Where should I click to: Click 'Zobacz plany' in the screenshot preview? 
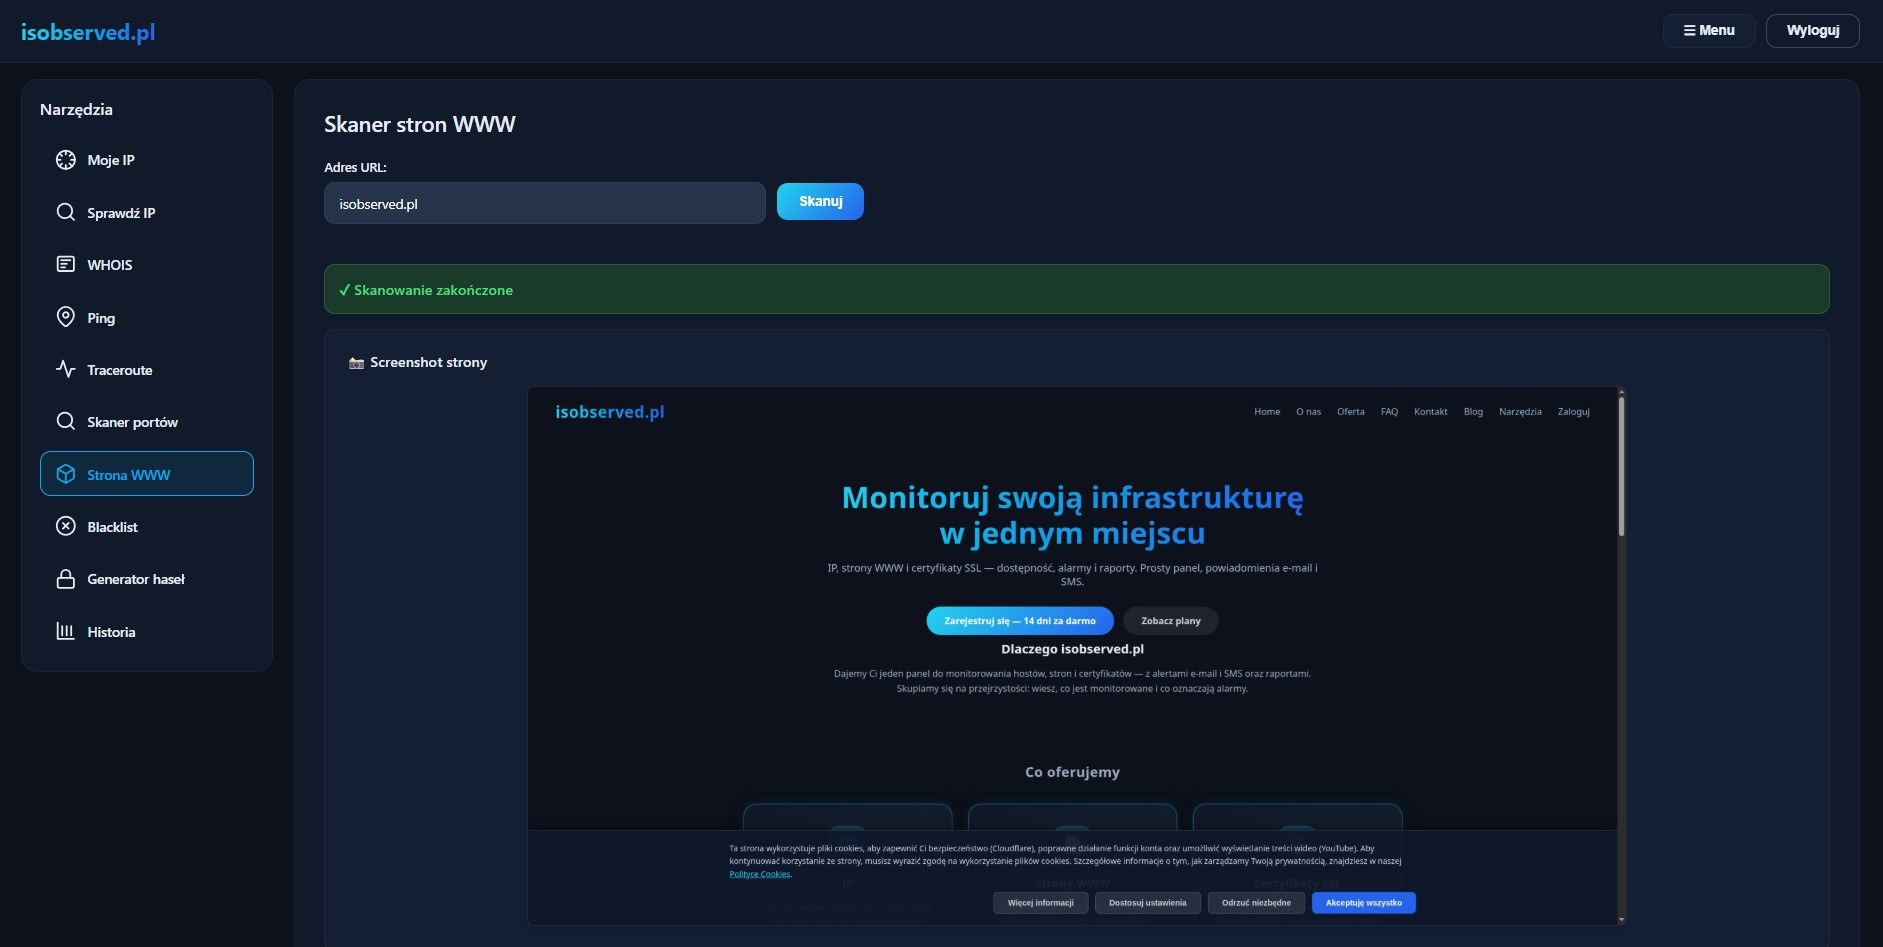coord(1171,621)
